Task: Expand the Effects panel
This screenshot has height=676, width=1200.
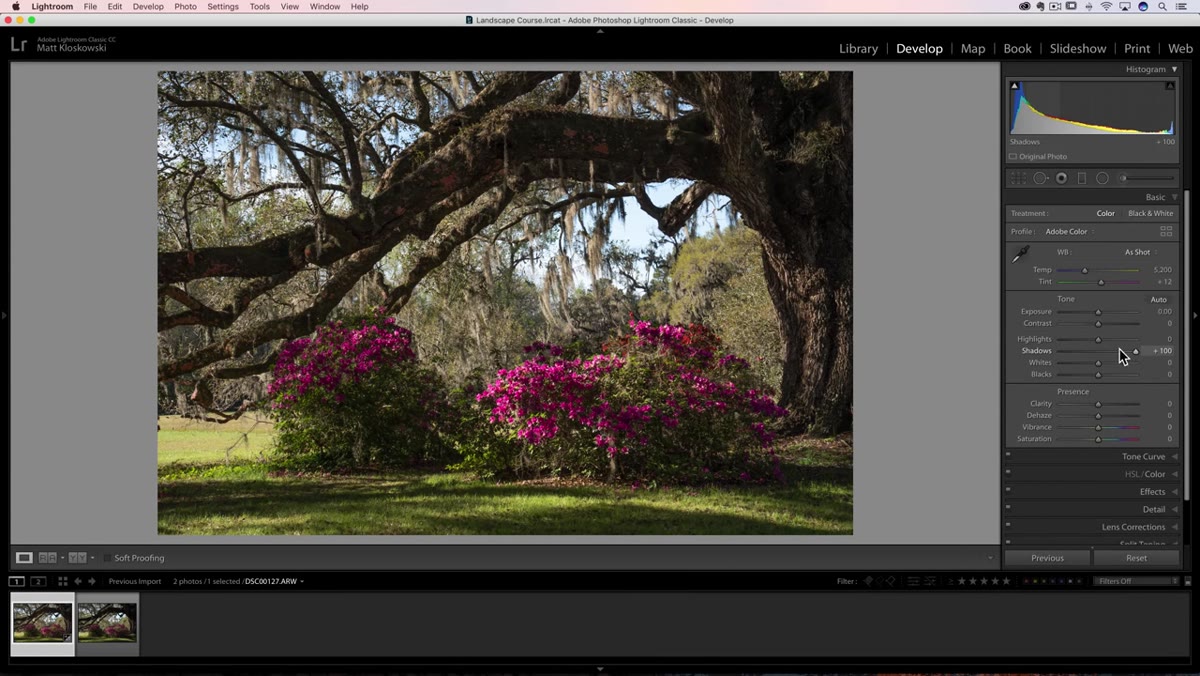Action: tap(1174, 491)
